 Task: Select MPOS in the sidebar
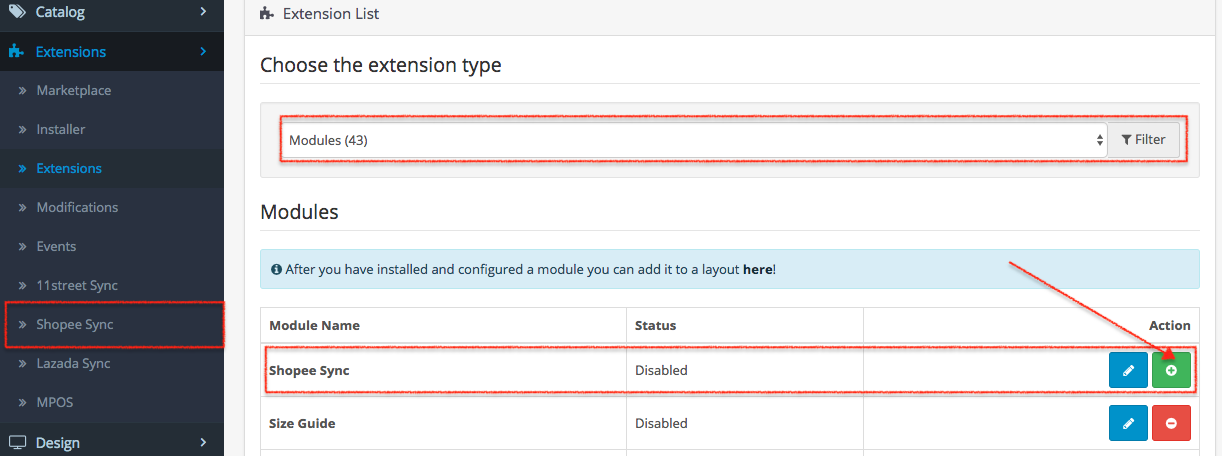tap(55, 402)
